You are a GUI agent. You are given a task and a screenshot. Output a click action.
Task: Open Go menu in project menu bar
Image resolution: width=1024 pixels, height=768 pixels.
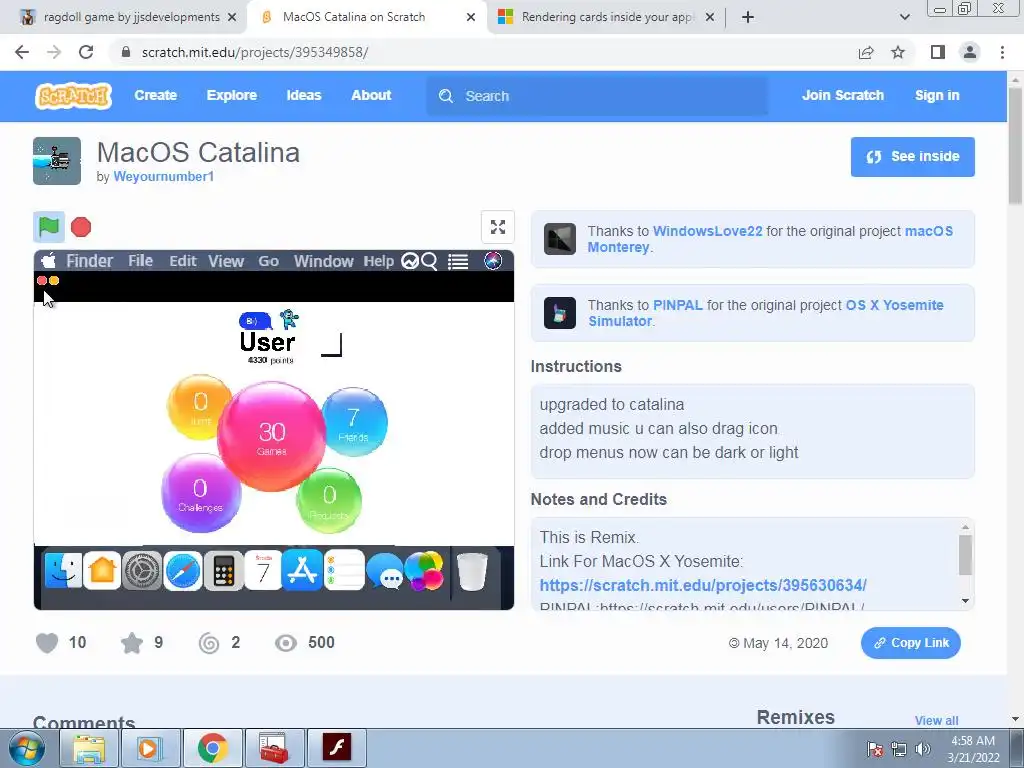coord(268,261)
